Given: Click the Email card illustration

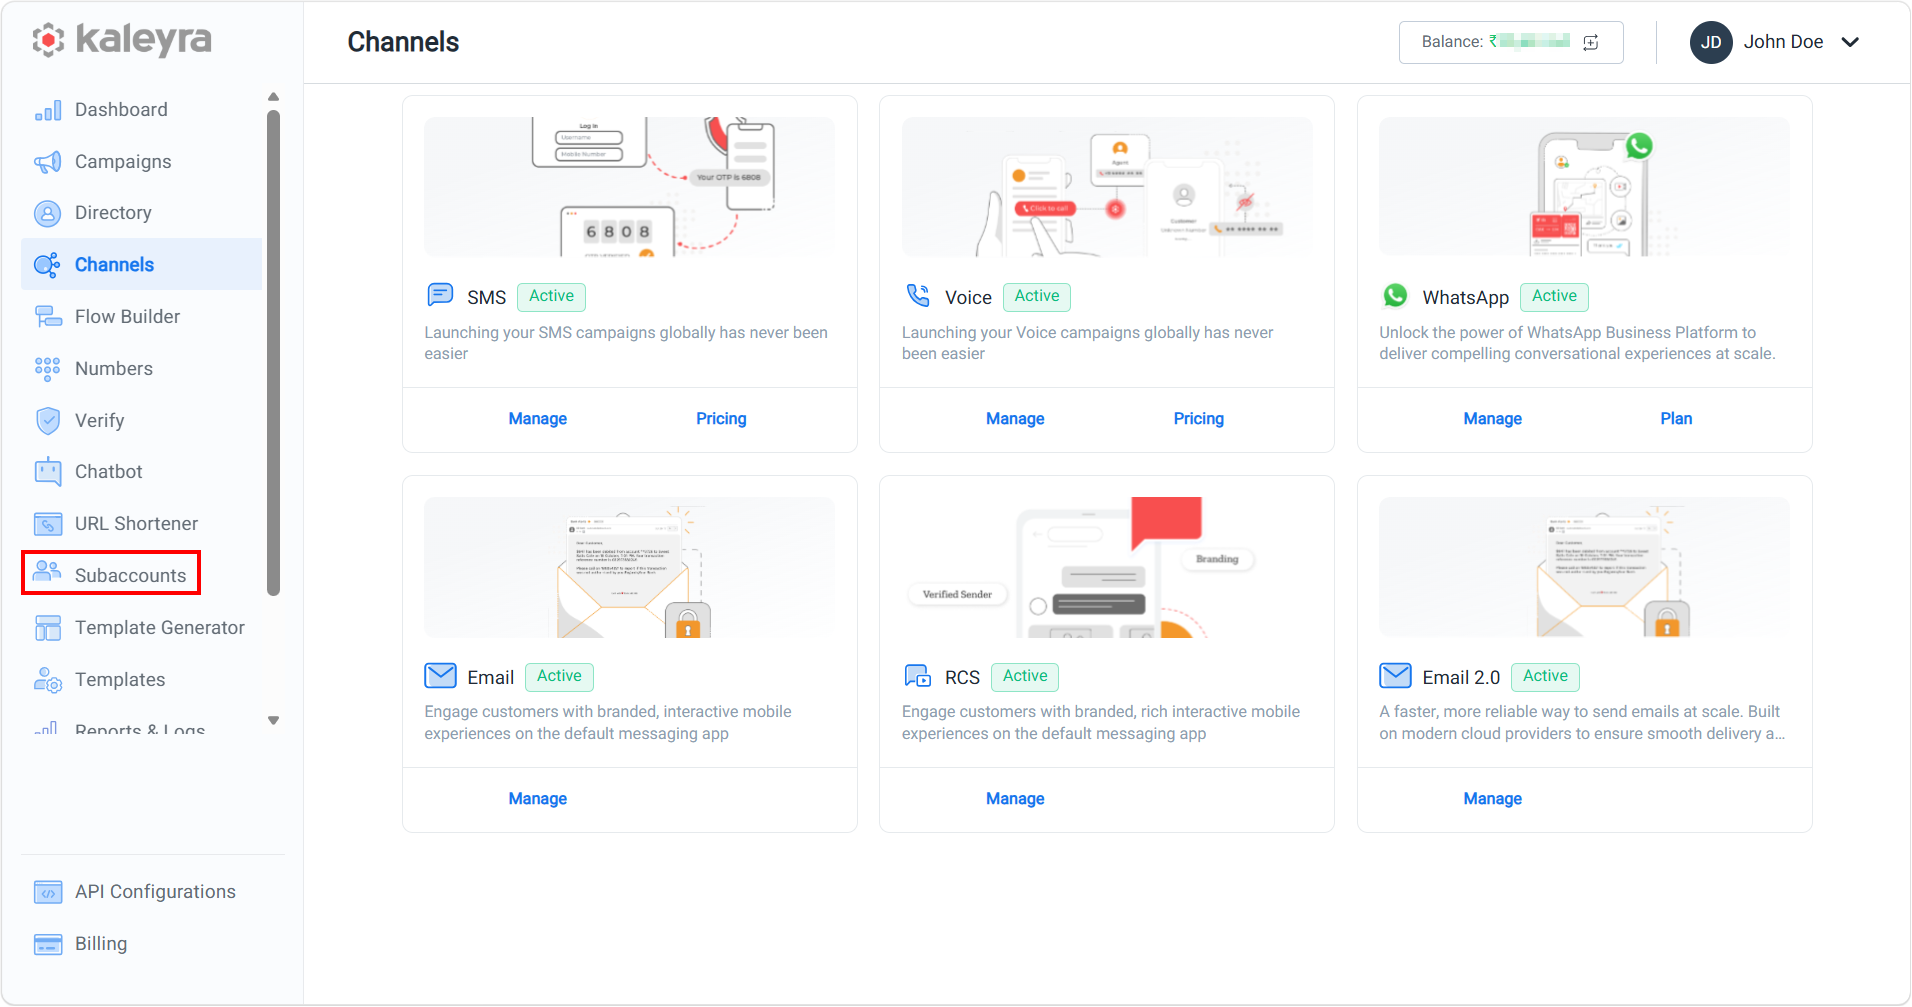Looking at the screenshot, I should pos(630,567).
